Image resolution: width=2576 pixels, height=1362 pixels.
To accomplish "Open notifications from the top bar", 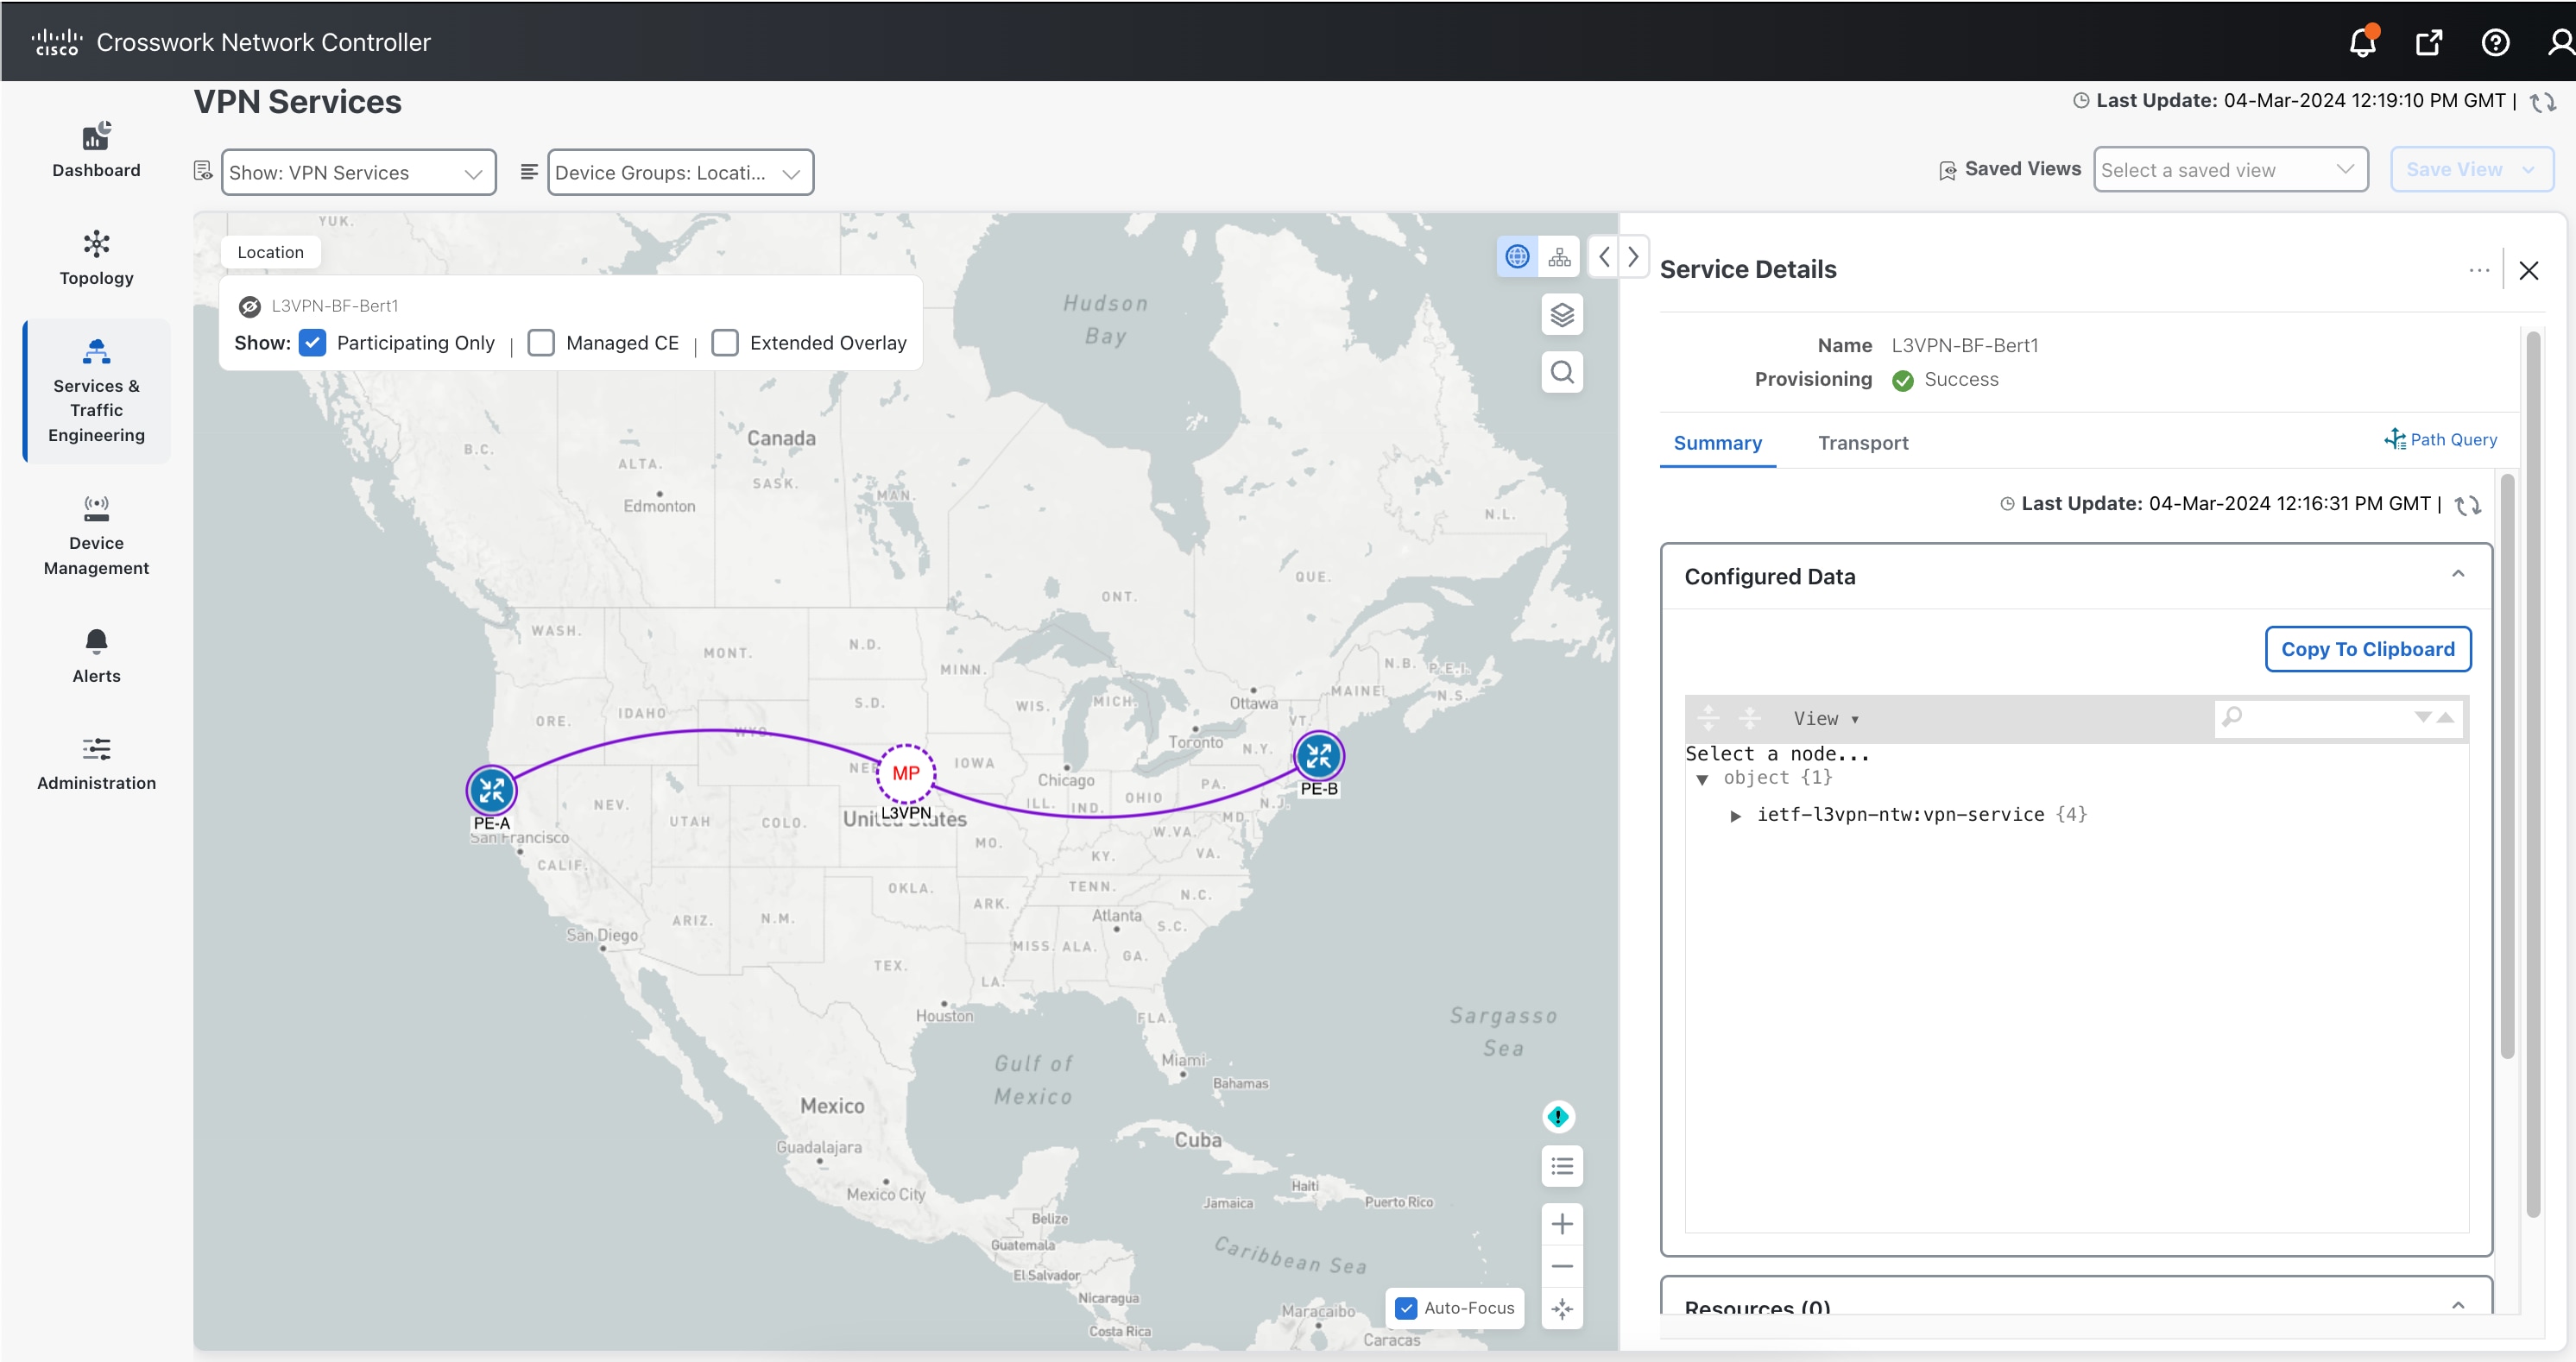I will [2361, 42].
